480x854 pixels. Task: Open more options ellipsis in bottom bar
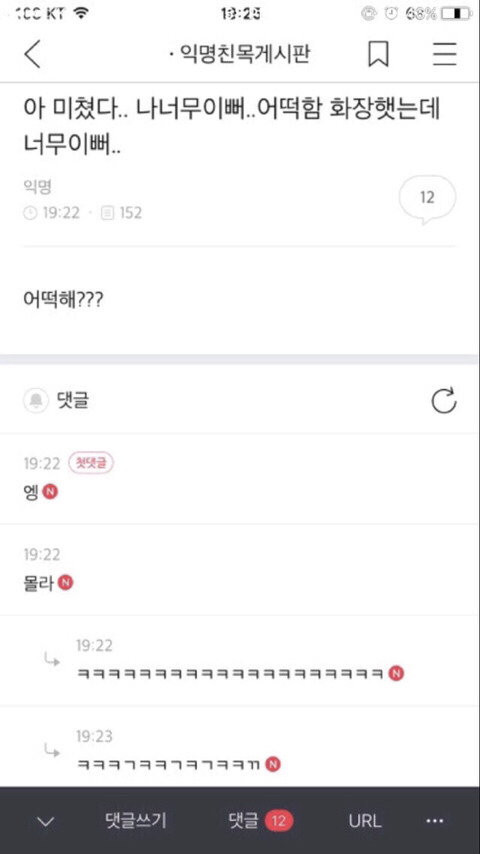(435, 821)
